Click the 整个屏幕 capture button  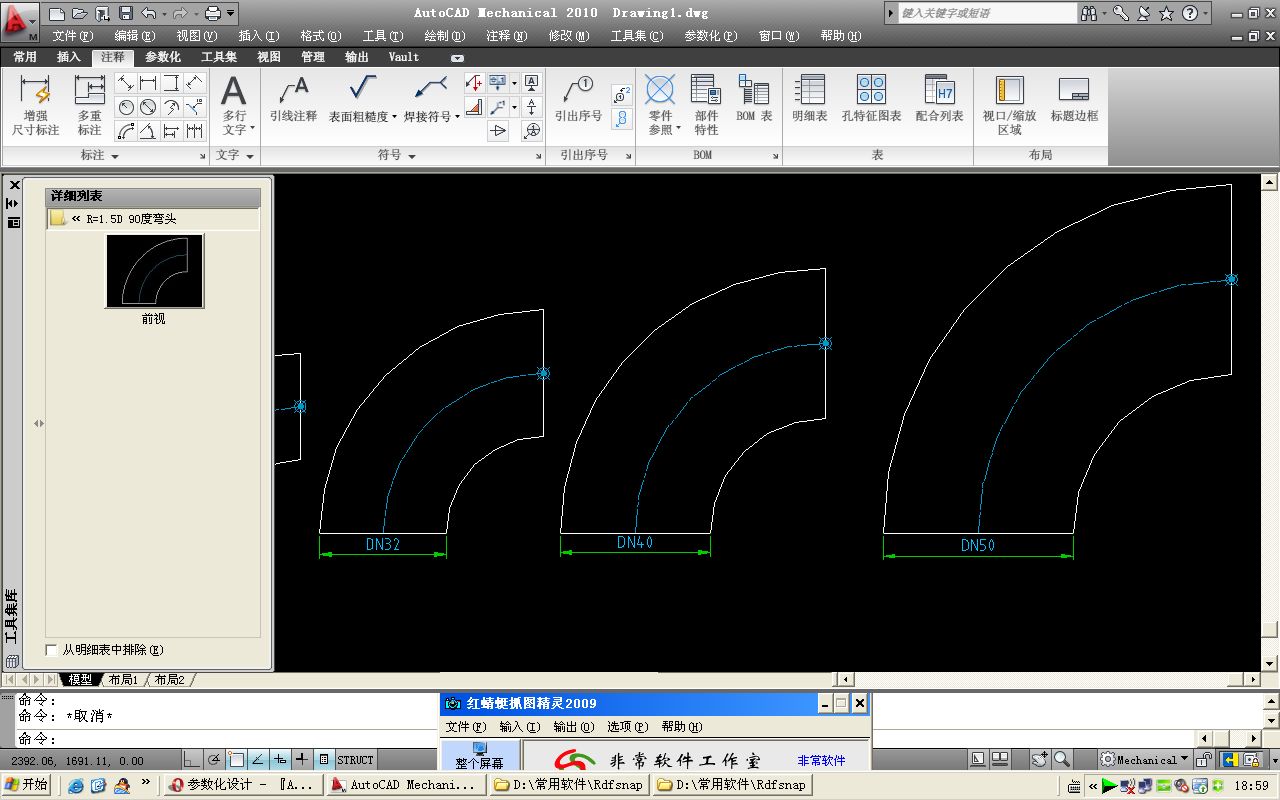479,755
